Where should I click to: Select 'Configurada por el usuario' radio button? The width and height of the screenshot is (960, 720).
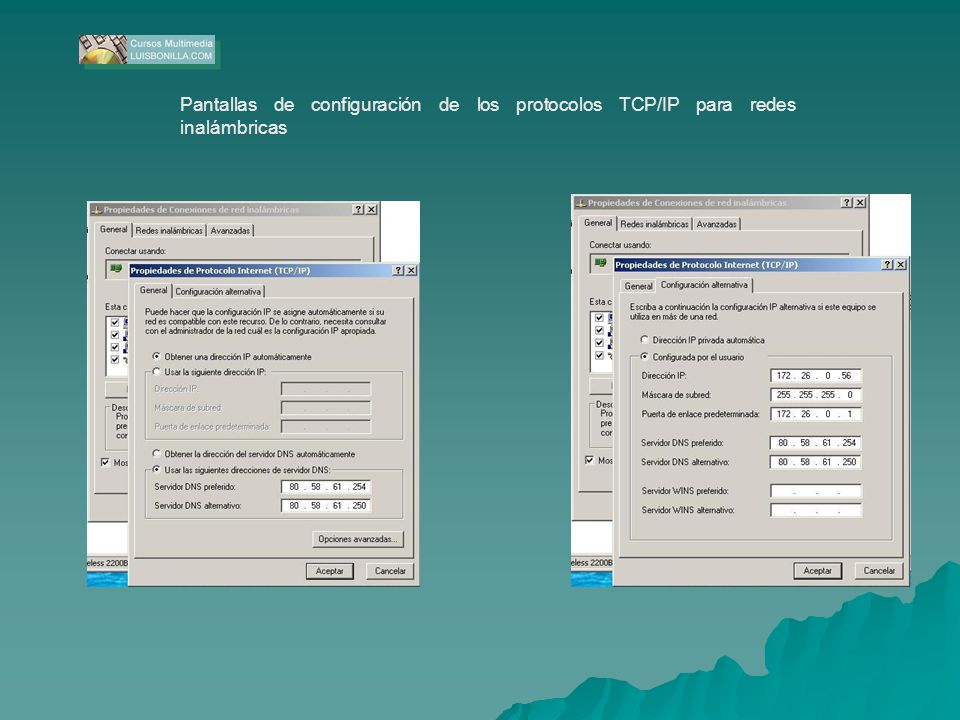644,356
